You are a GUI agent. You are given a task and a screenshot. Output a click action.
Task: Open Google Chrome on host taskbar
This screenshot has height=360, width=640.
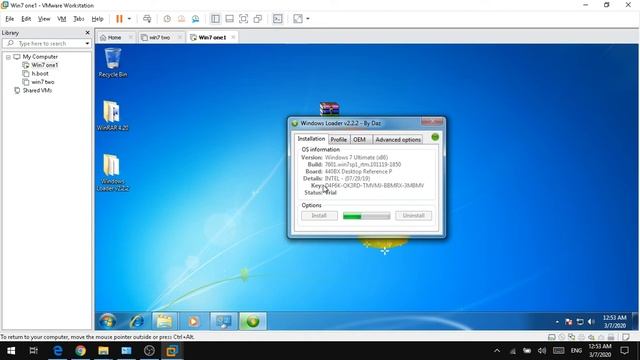pos(80,351)
